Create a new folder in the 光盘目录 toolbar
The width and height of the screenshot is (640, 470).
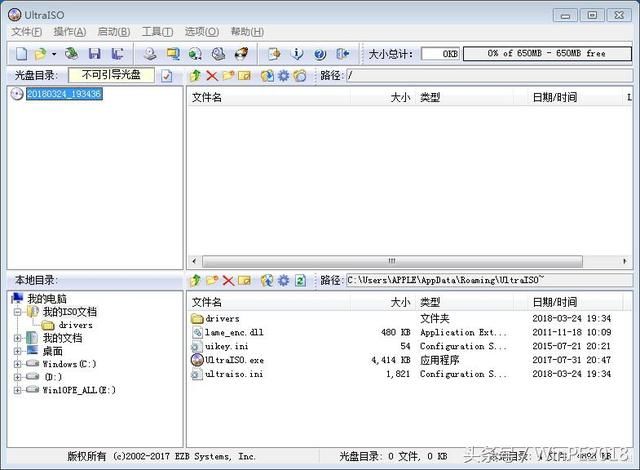click(228, 75)
